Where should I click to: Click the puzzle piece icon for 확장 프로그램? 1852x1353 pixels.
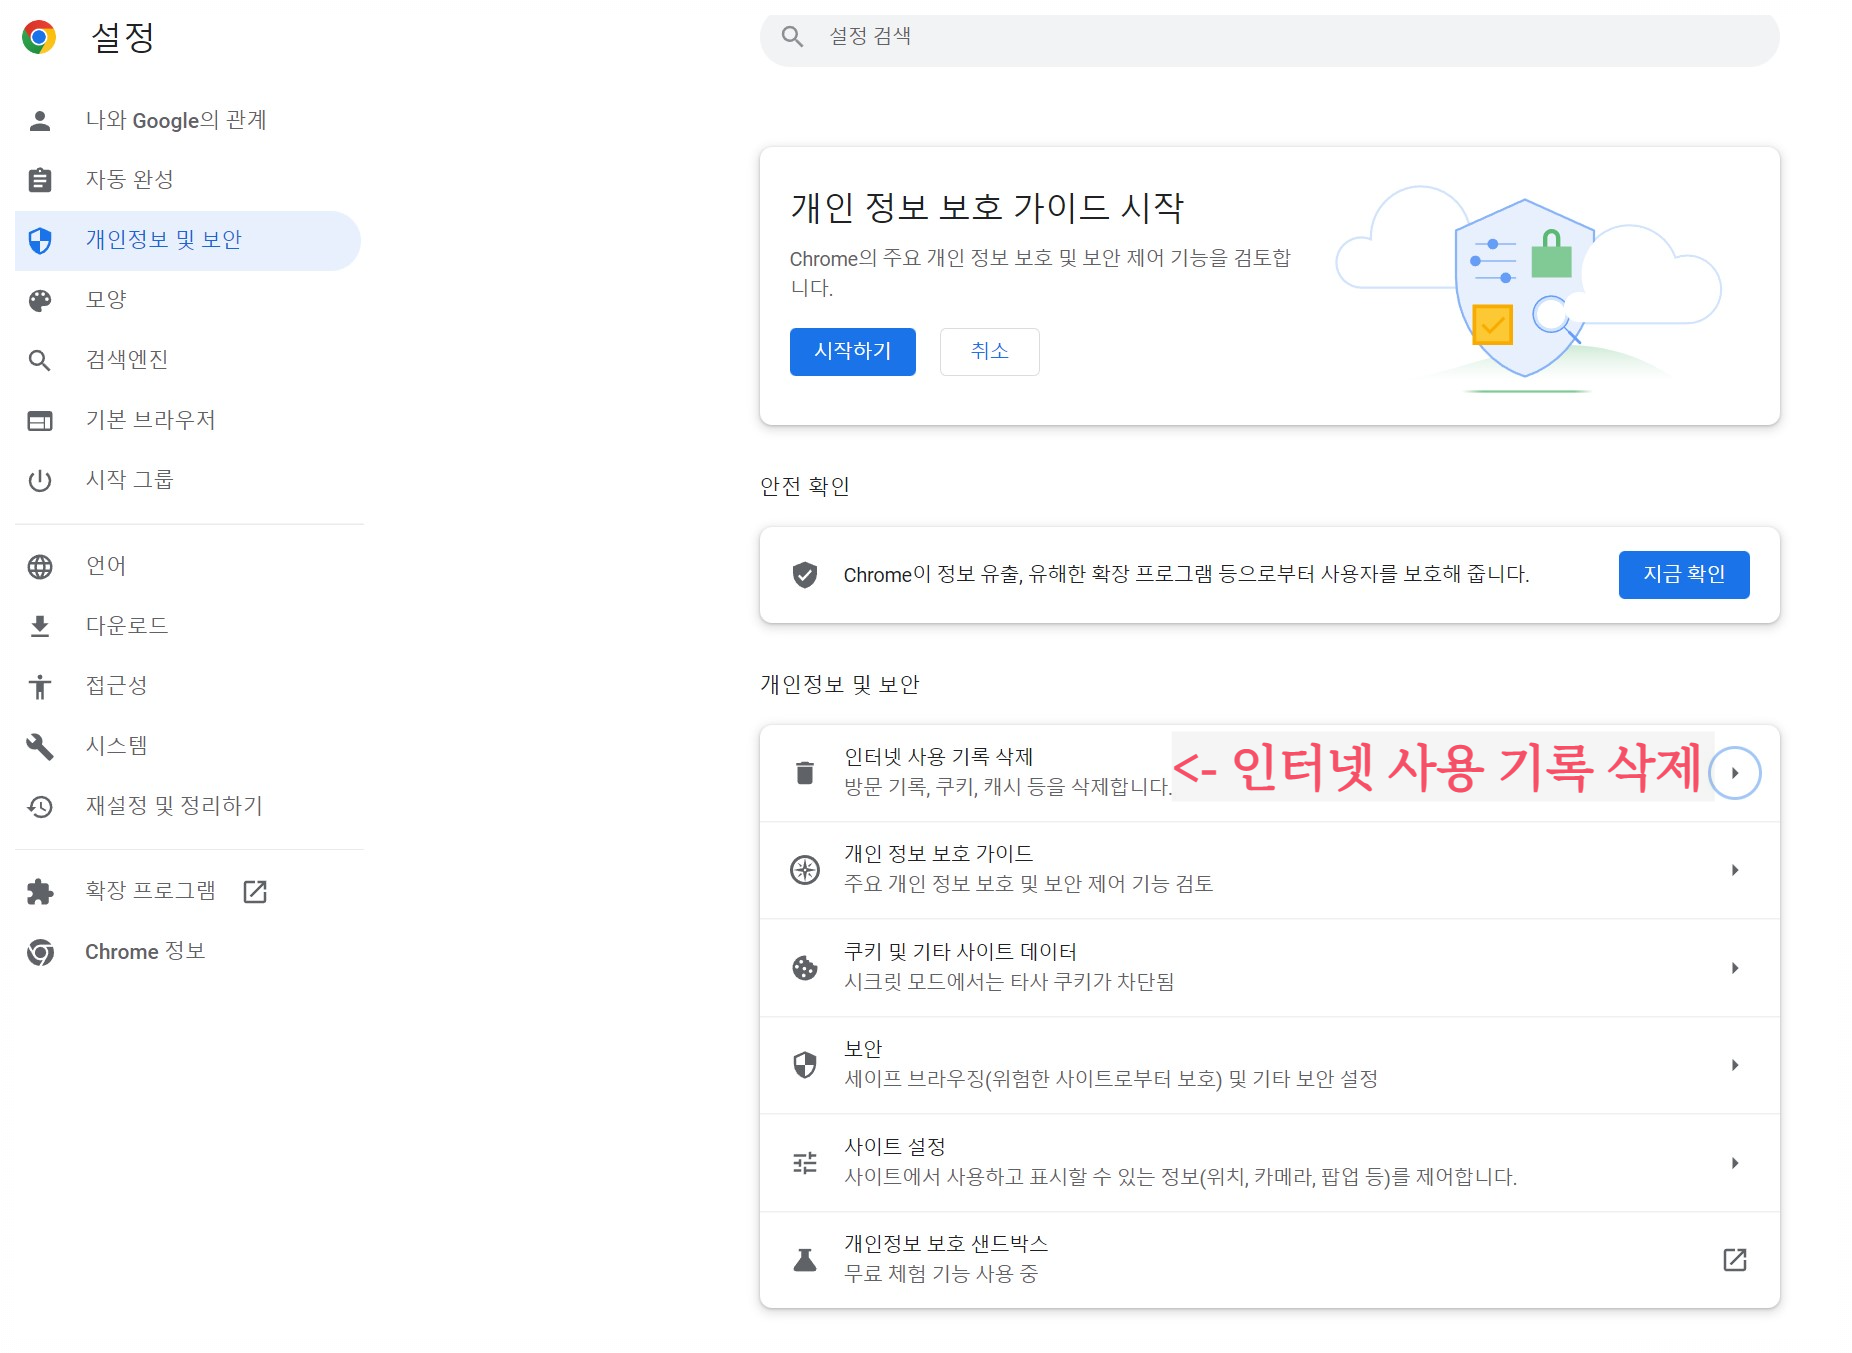(40, 891)
